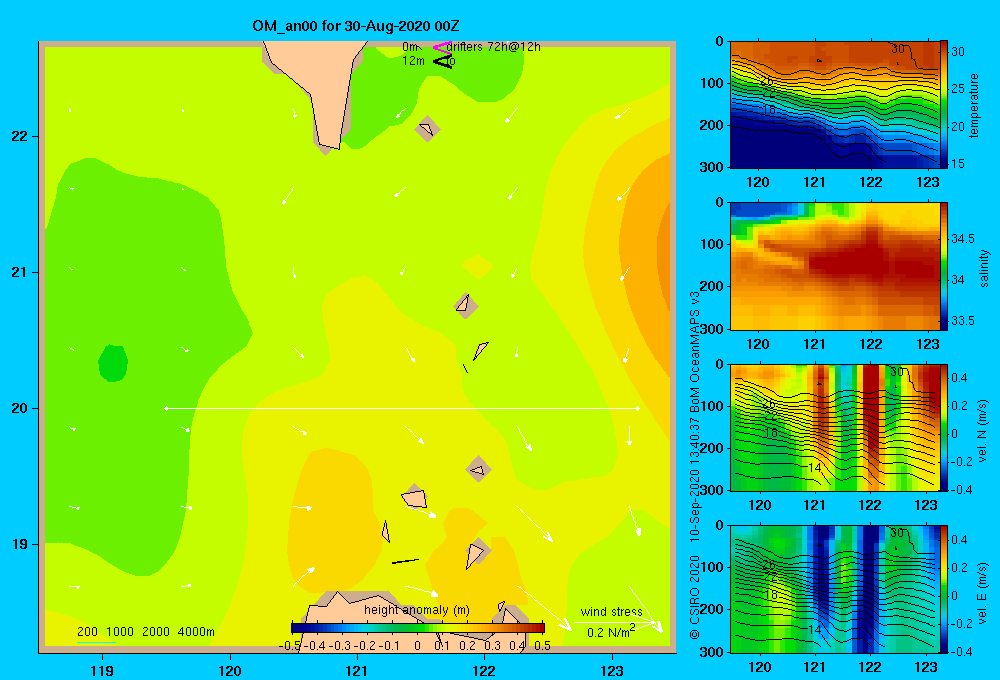
Task: Select the vertical 'temperature' axis label
Action: tap(974, 105)
